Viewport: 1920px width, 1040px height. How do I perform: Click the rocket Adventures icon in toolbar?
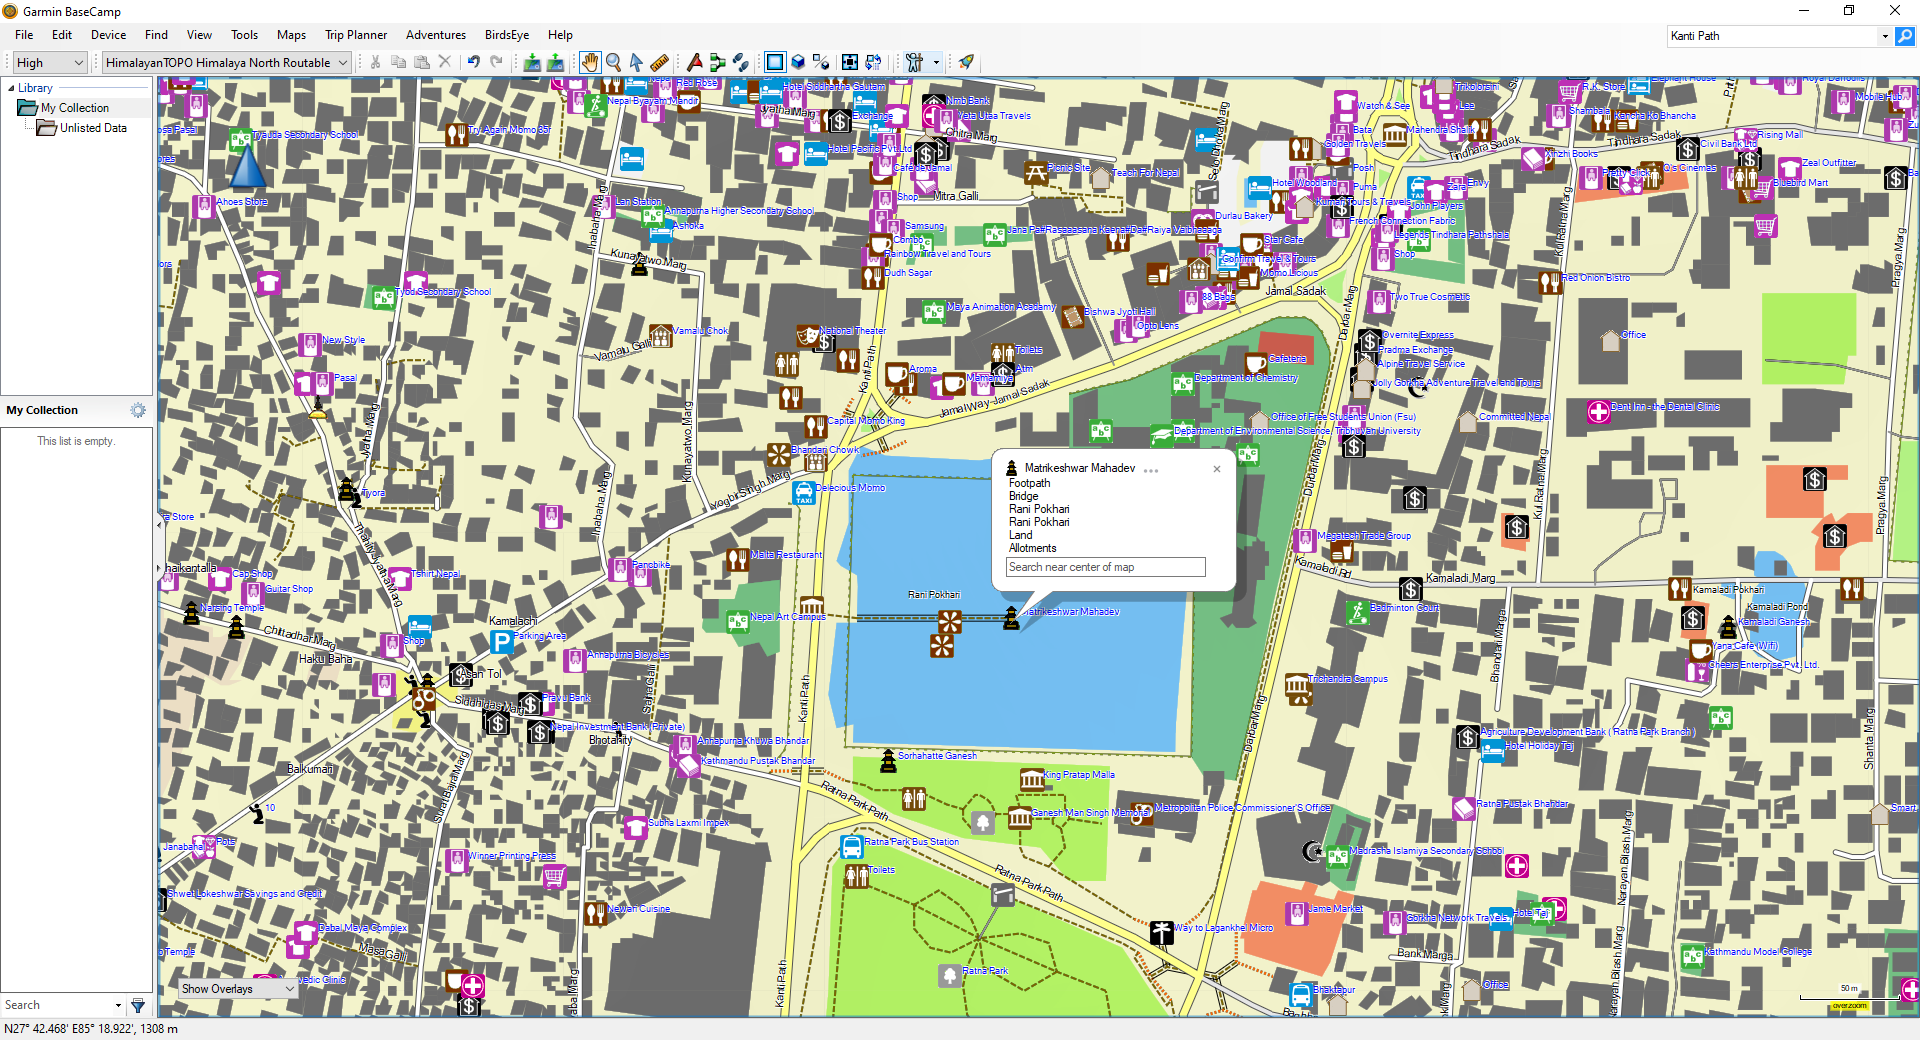click(x=966, y=62)
